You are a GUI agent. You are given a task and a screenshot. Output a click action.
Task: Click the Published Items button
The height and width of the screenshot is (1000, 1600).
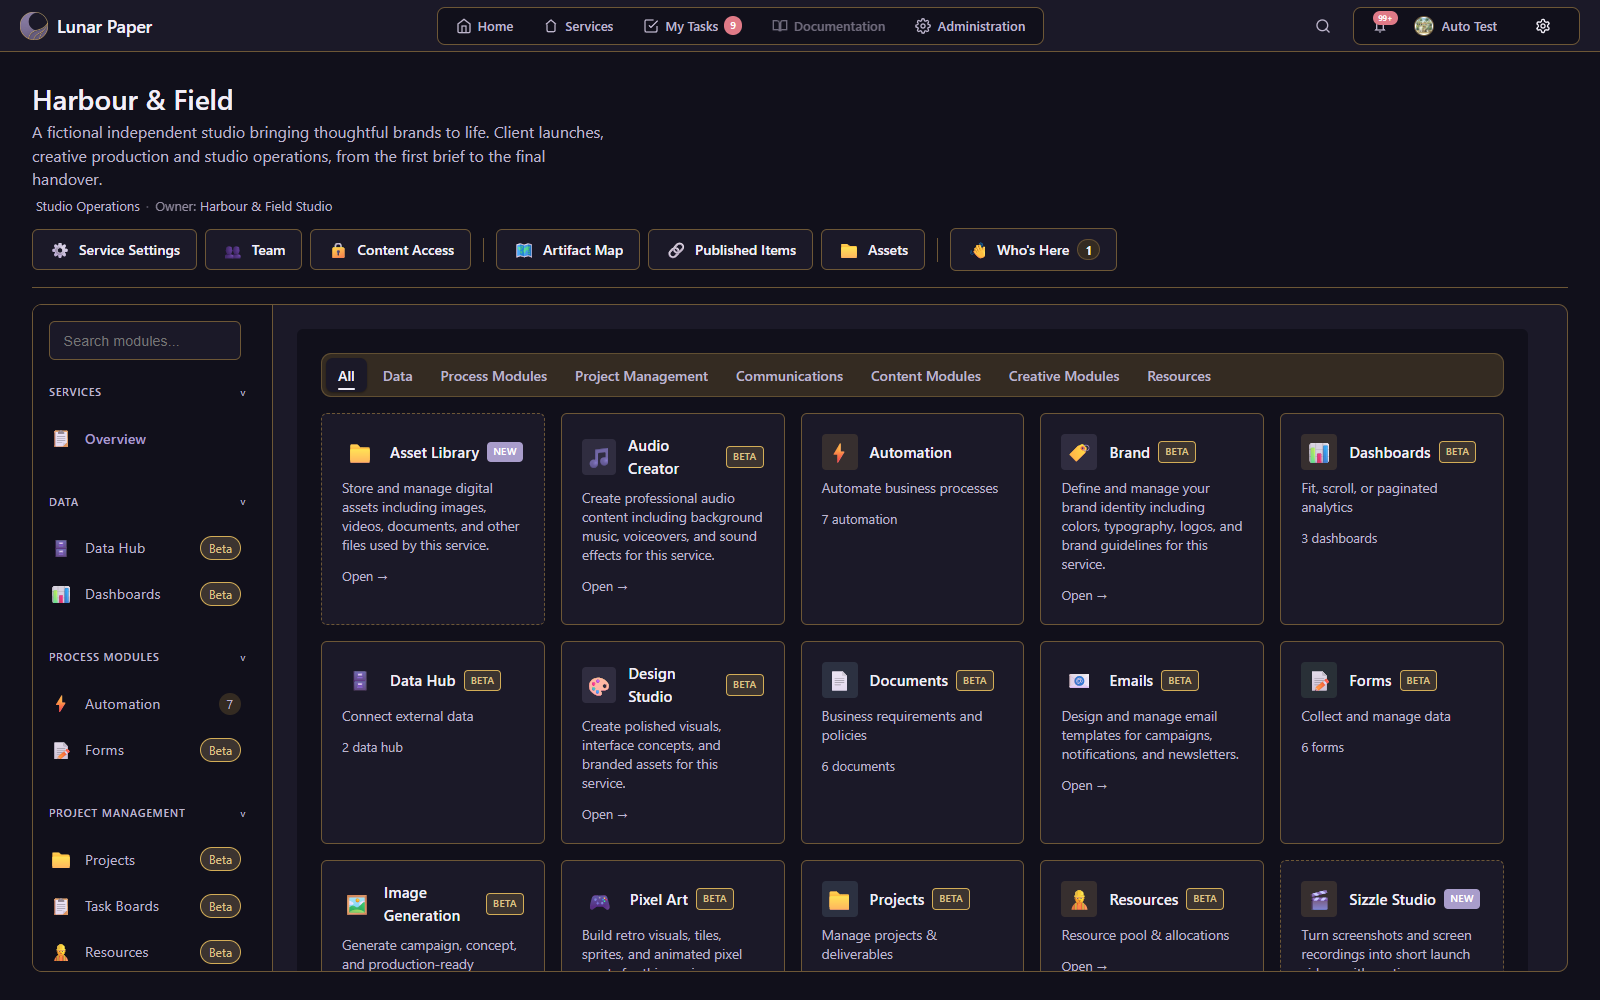(x=730, y=250)
